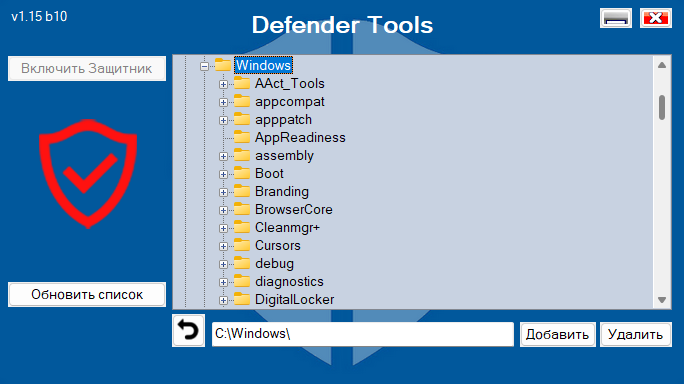Click the red shield Defender status icon

coord(88,173)
